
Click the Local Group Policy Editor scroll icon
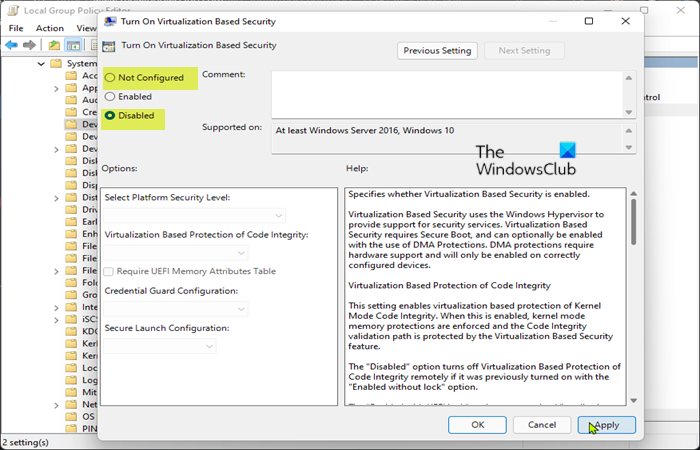pos(13,10)
